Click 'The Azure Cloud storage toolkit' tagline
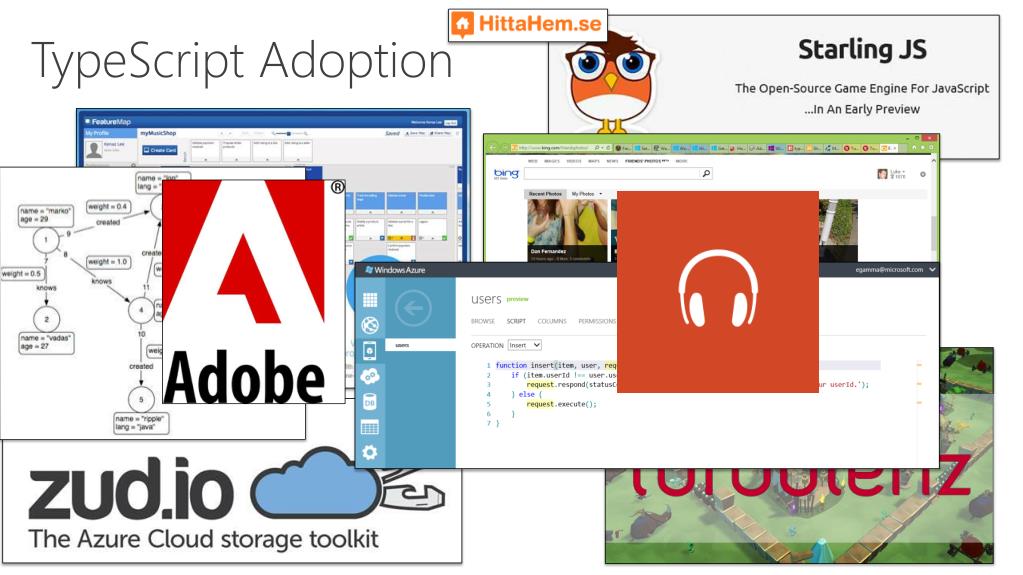The height and width of the screenshot is (575, 1023). pos(204,539)
